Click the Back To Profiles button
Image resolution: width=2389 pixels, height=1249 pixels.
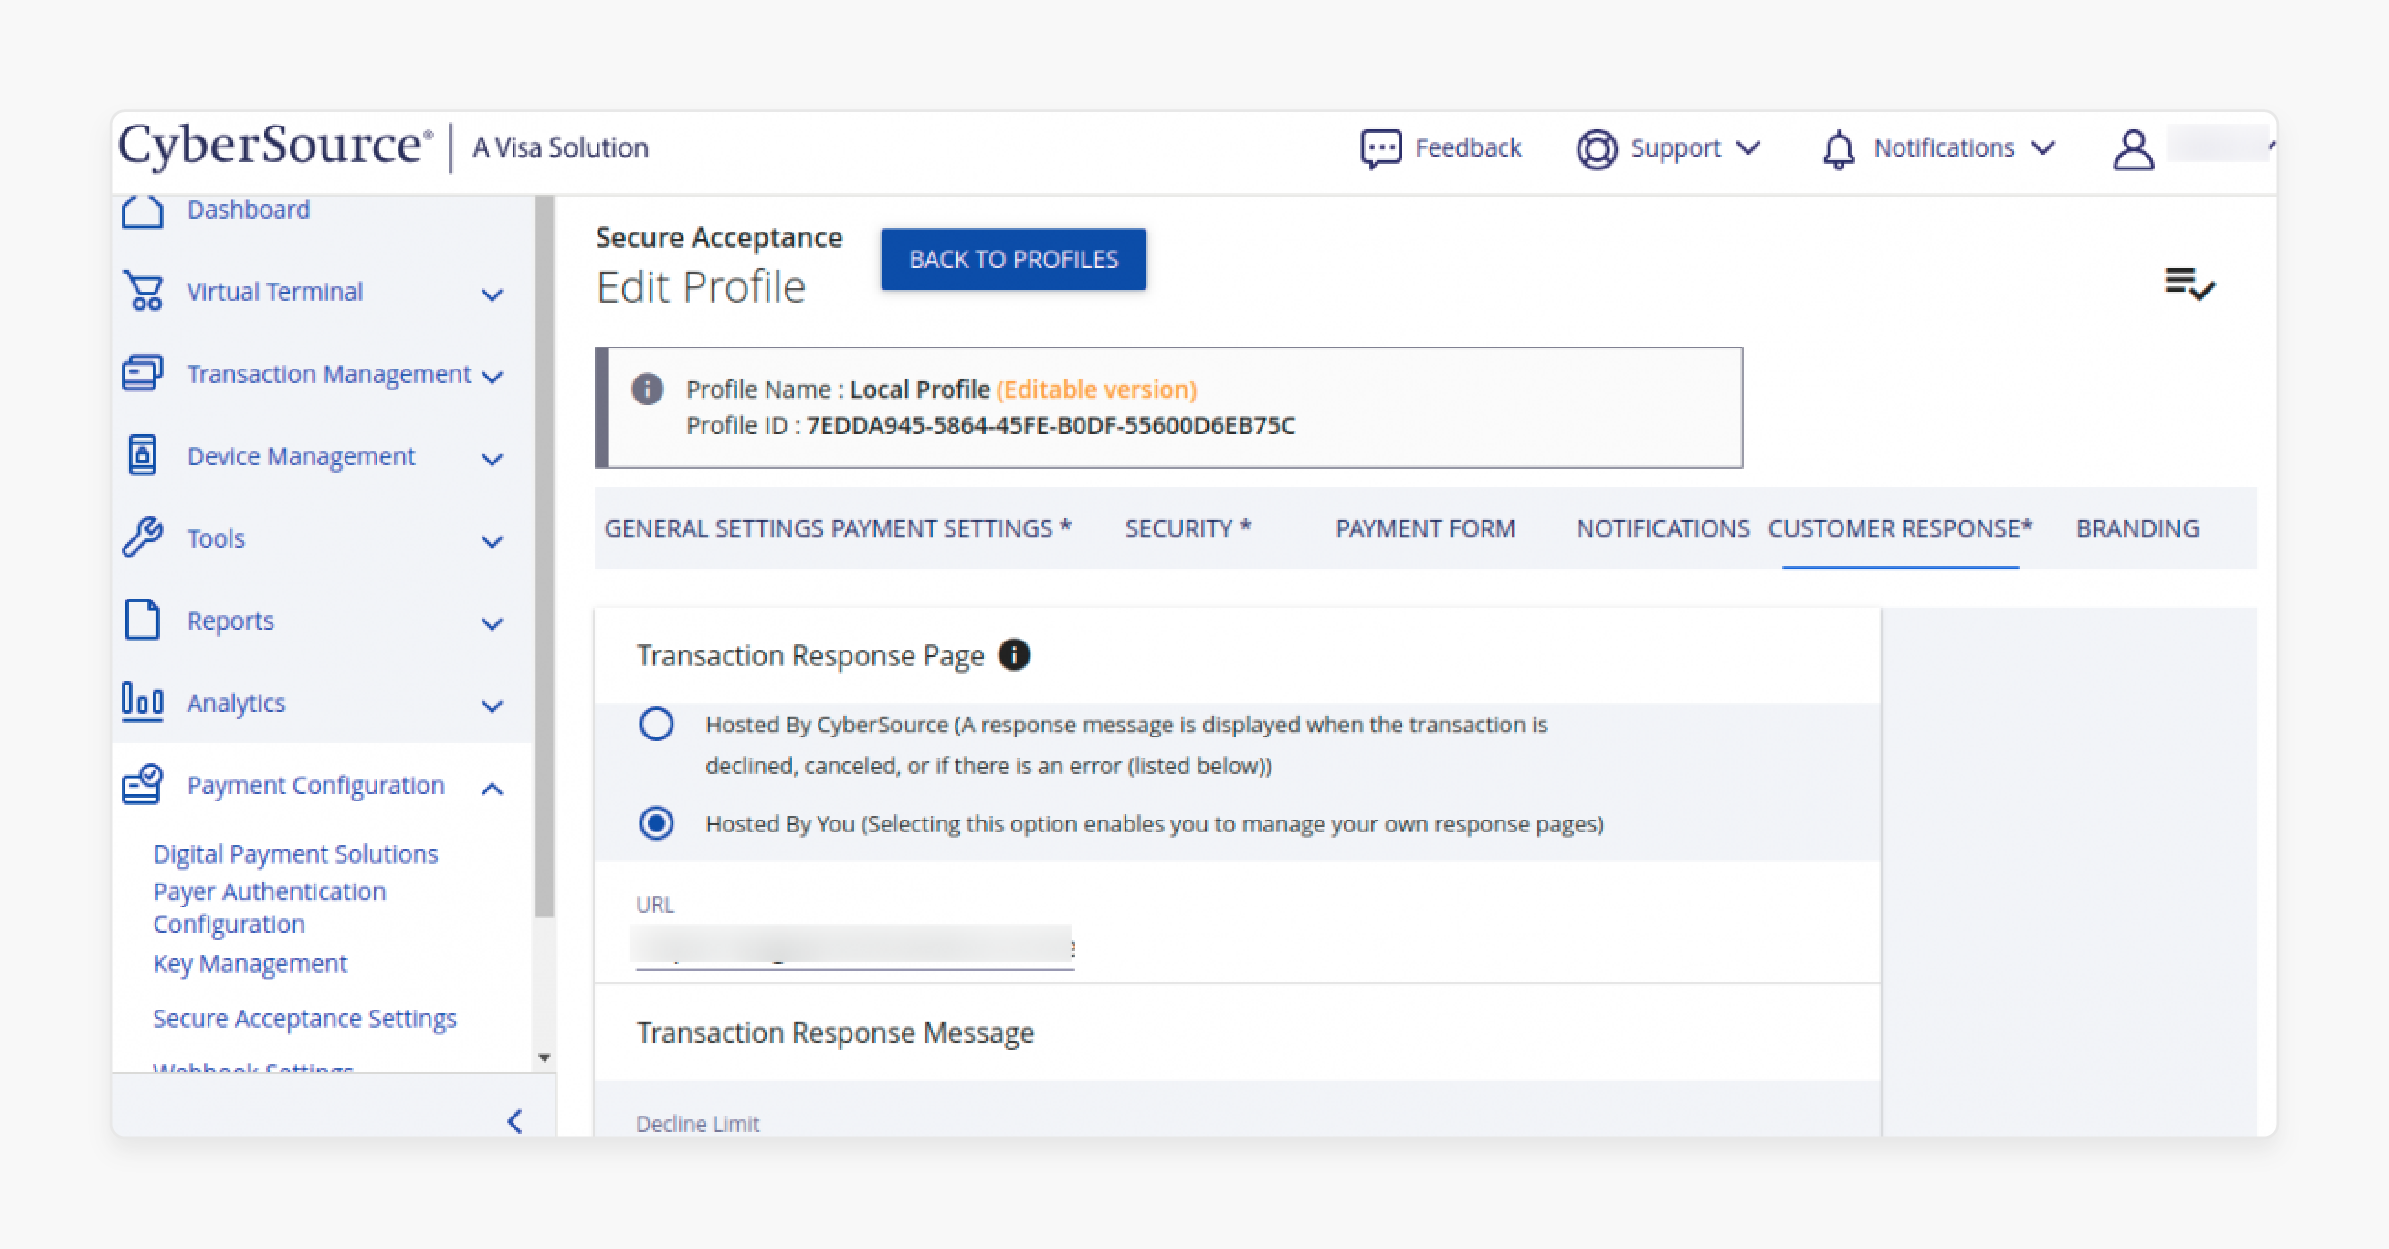[1013, 259]
